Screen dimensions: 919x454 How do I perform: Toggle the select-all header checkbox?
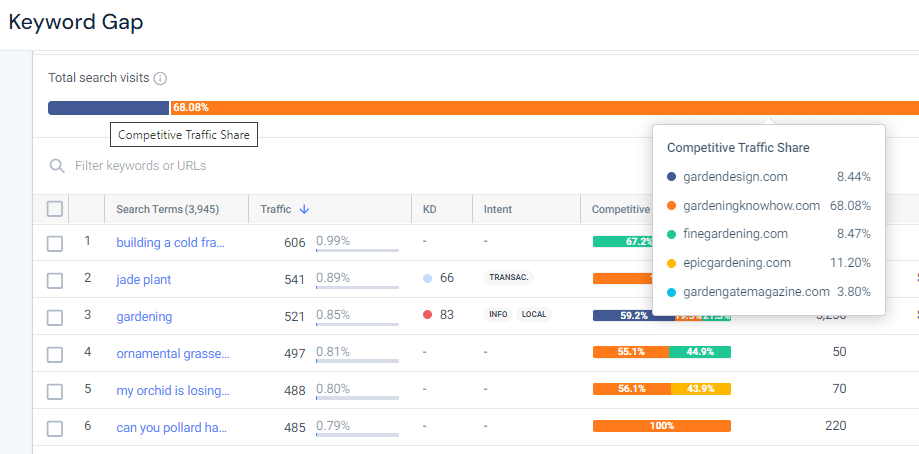(55, 209)
